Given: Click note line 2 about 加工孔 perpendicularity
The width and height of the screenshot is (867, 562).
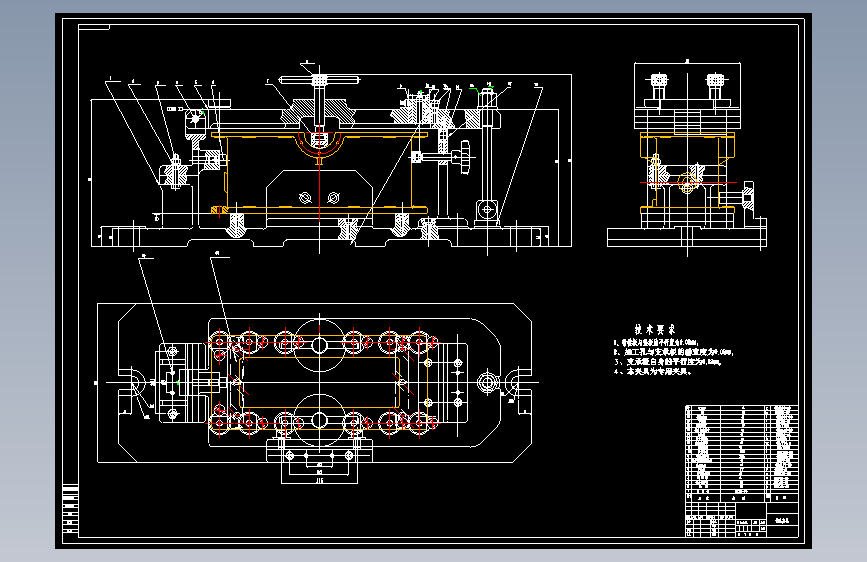Looking at the screenshot, I should click(x=673, y=352).
